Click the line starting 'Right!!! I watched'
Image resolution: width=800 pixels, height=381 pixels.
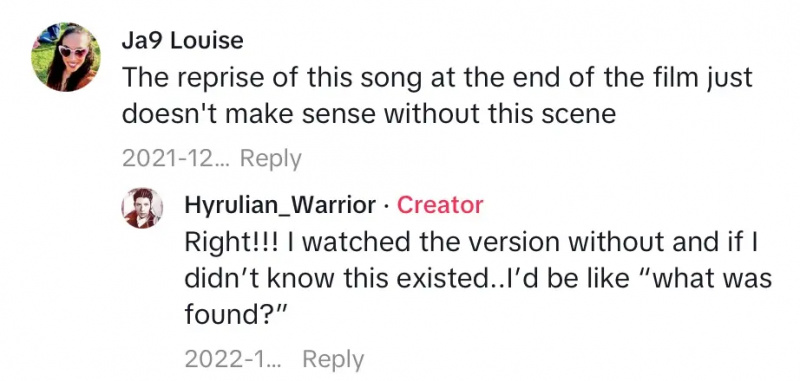pyautogui.click(x=472, y=242)
